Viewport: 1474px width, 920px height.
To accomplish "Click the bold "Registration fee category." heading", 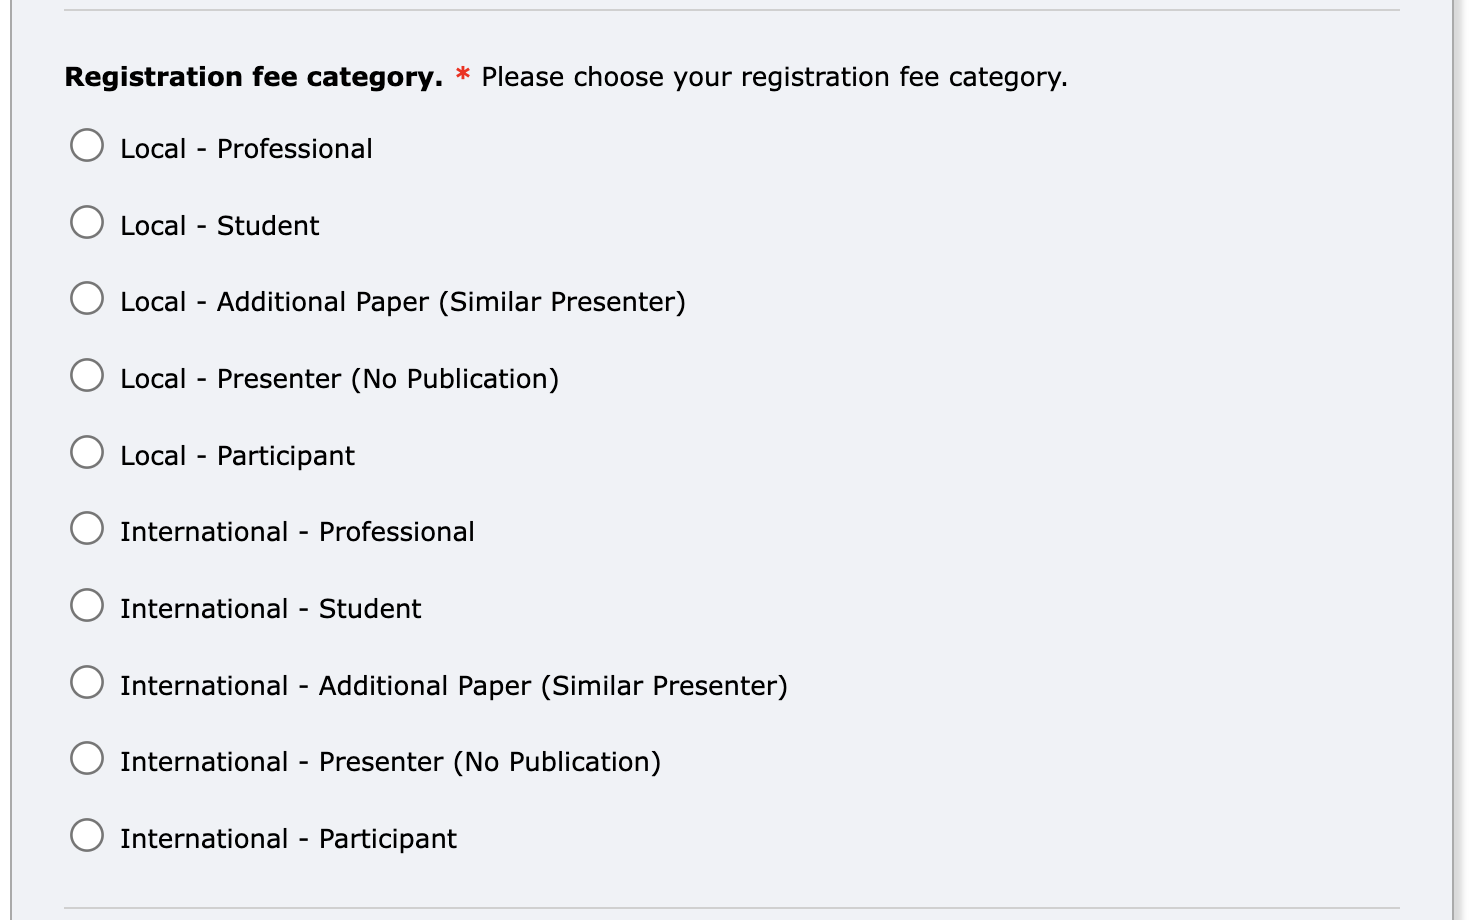I will coord(254,78).
